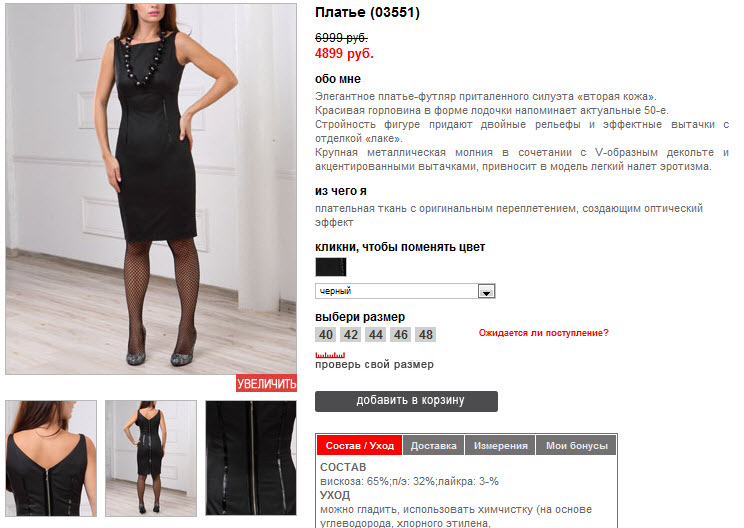Open the Мои бонусы tab
The height and width of the screenshot is (528, 744).
tap(577, 445)
